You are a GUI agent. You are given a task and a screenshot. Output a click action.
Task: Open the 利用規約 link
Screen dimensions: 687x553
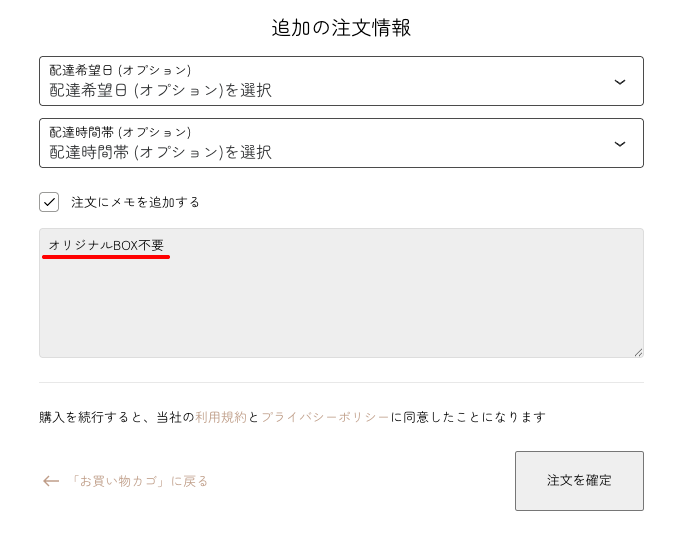click(x=220, y=417)
